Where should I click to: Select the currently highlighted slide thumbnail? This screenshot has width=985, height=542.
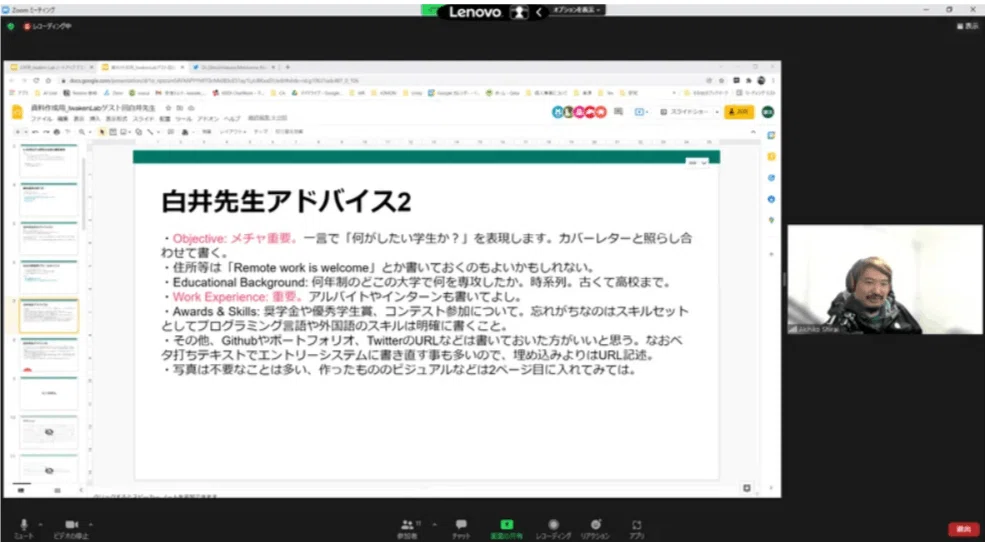pos(49,316)
